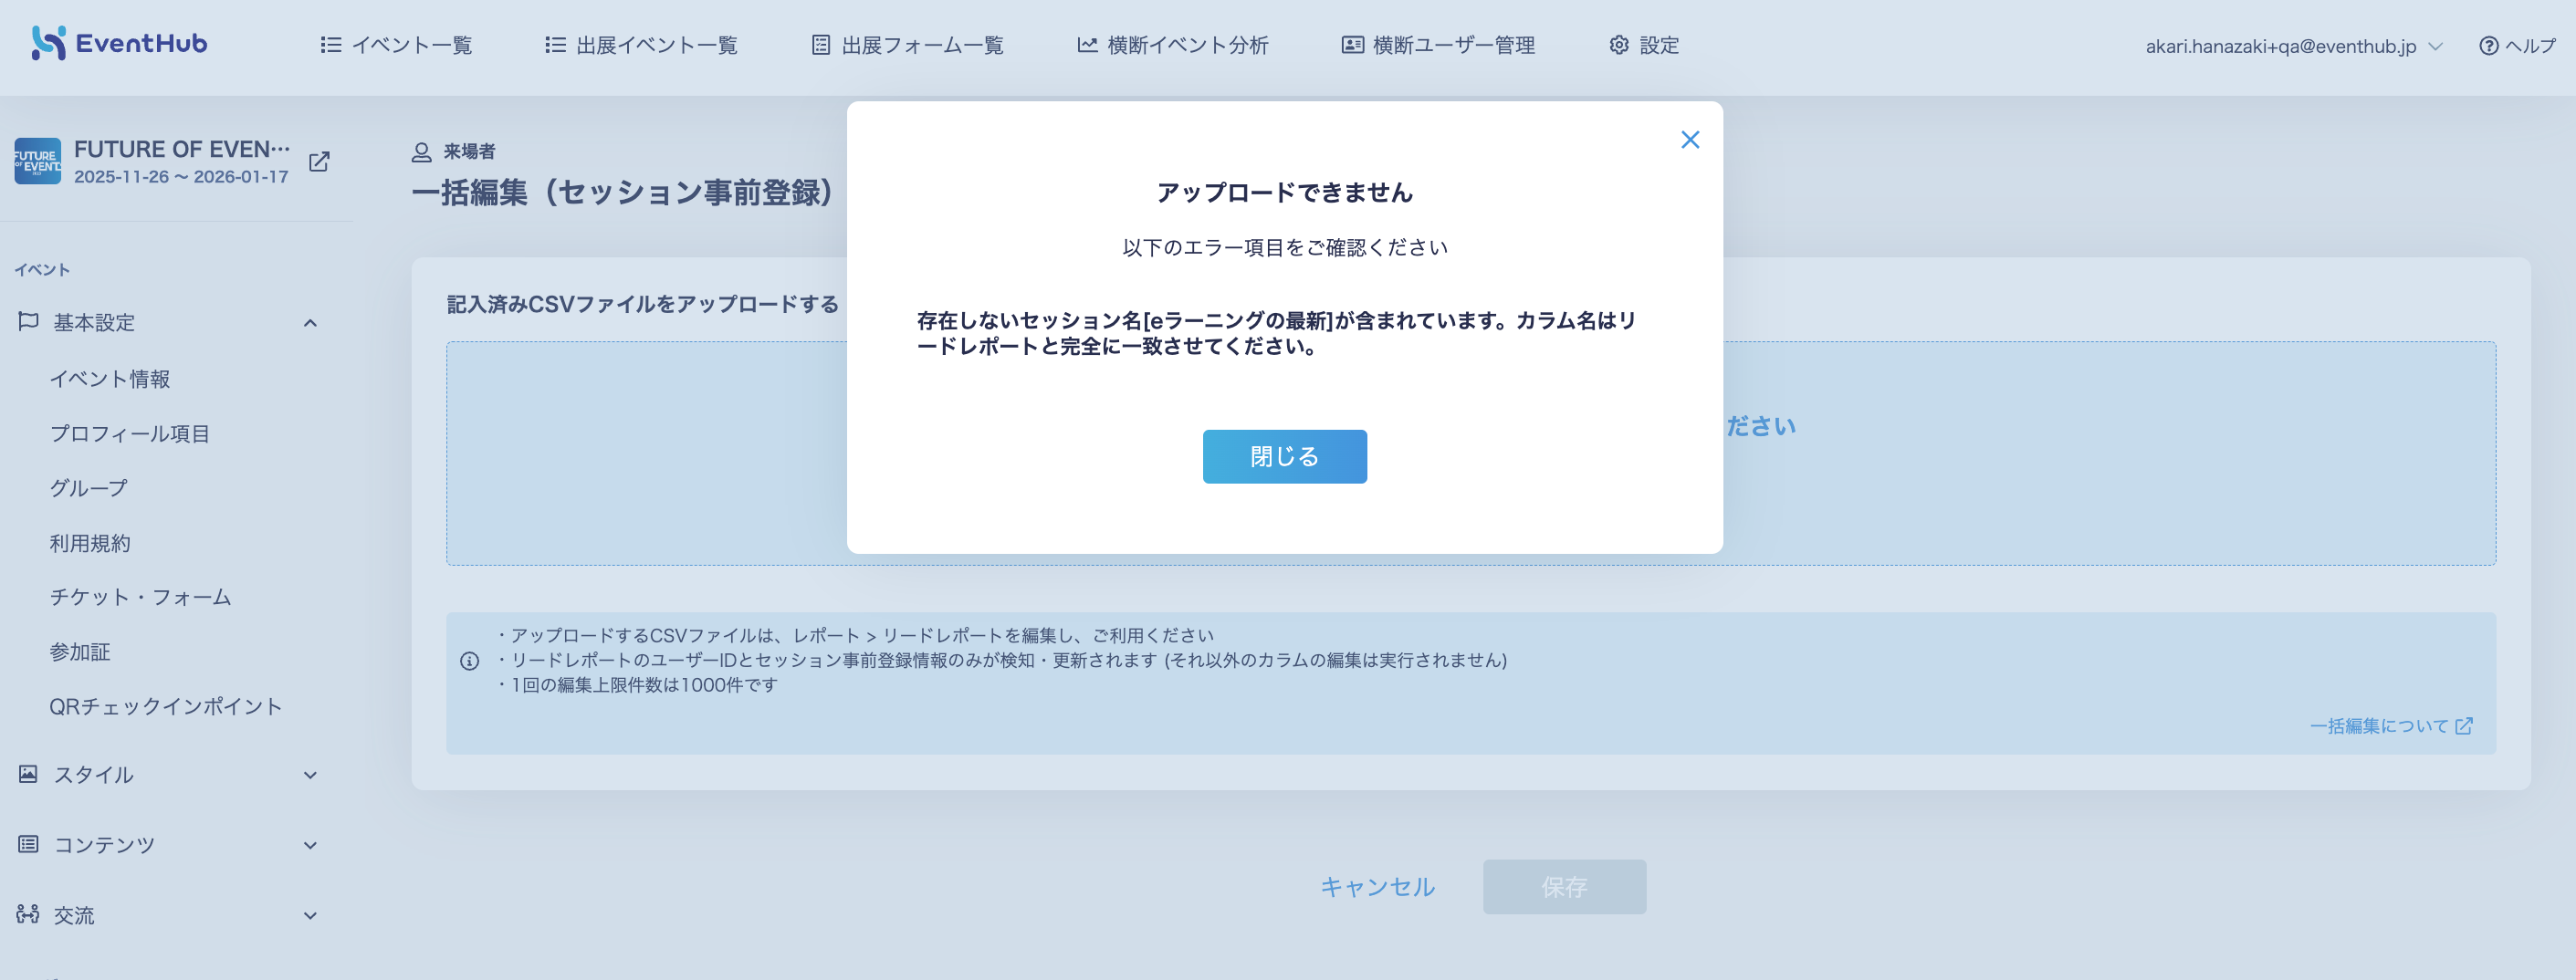Collapse the 基本設定 section
Viewport: 2576px width, 980px height.
pyautogui.click(x=310, y=323)
